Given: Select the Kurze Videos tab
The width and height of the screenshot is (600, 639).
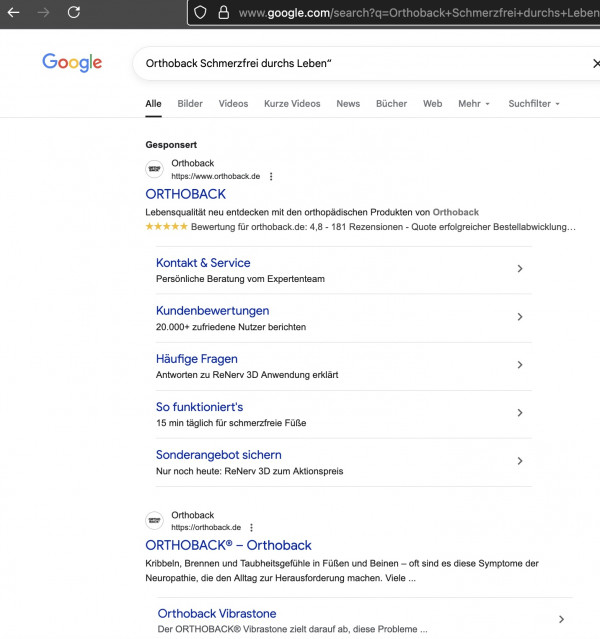Looking at the screenshot, I should pos(292,104).
